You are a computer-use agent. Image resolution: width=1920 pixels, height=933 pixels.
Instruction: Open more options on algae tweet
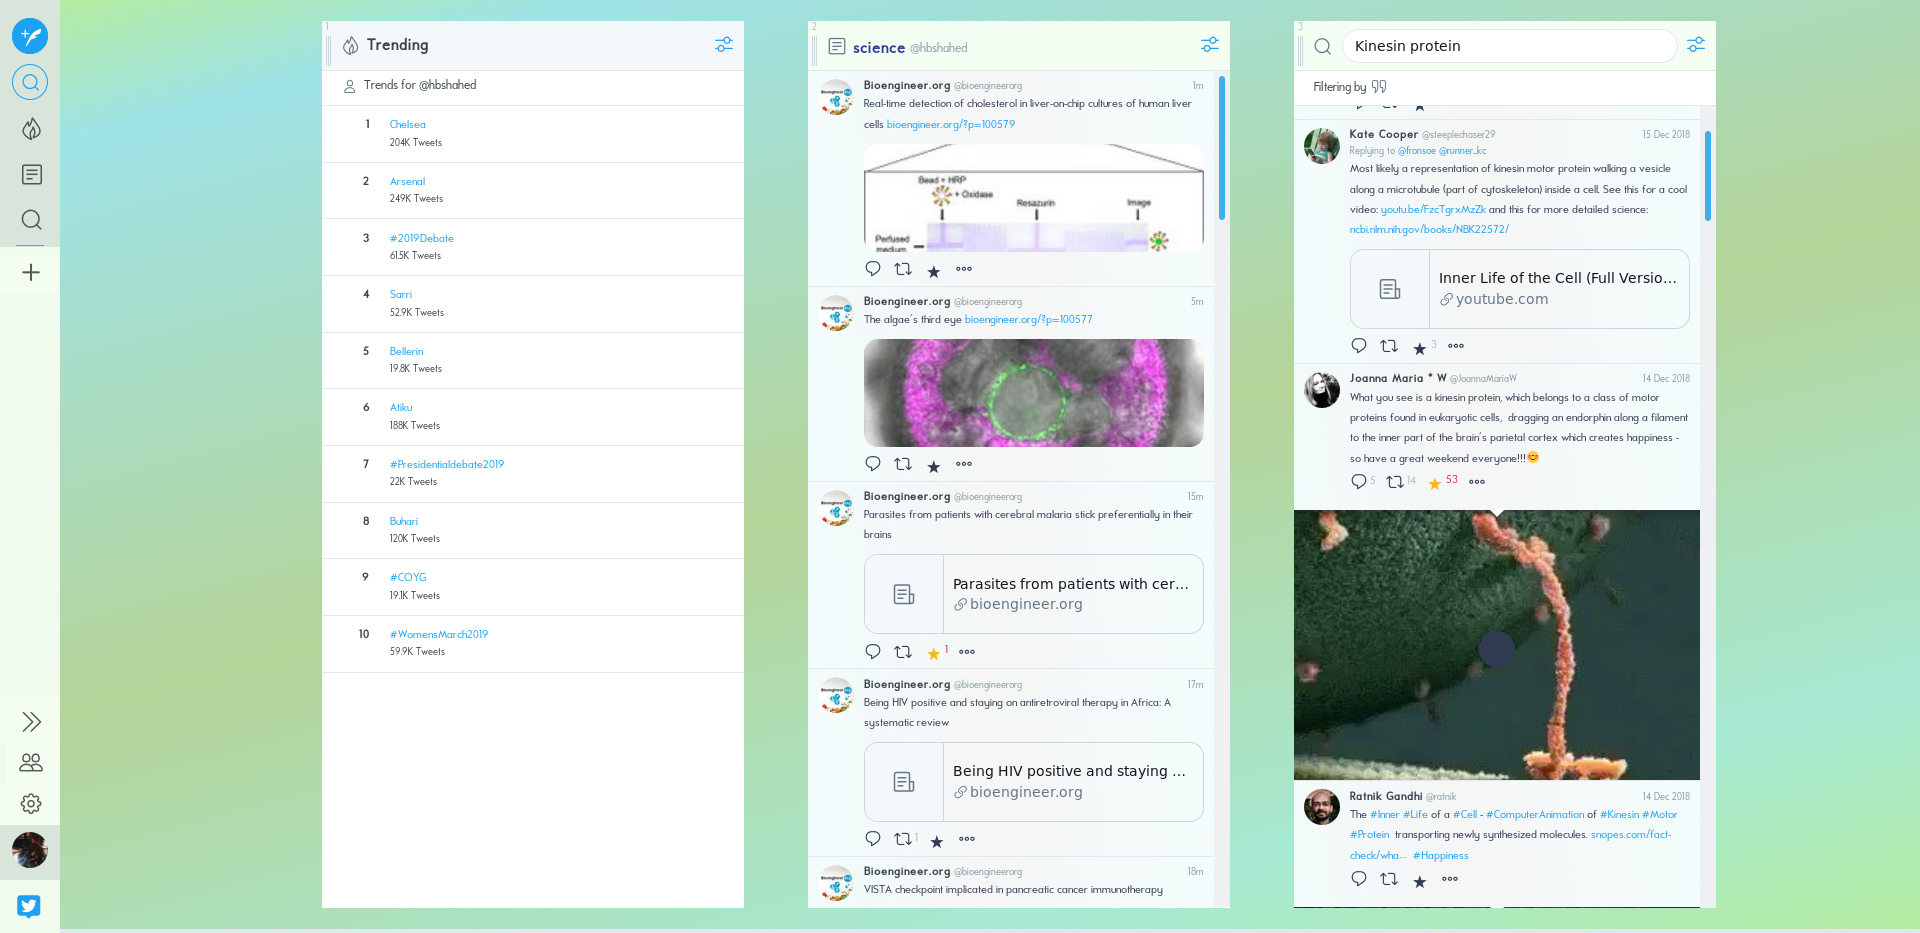964,464
